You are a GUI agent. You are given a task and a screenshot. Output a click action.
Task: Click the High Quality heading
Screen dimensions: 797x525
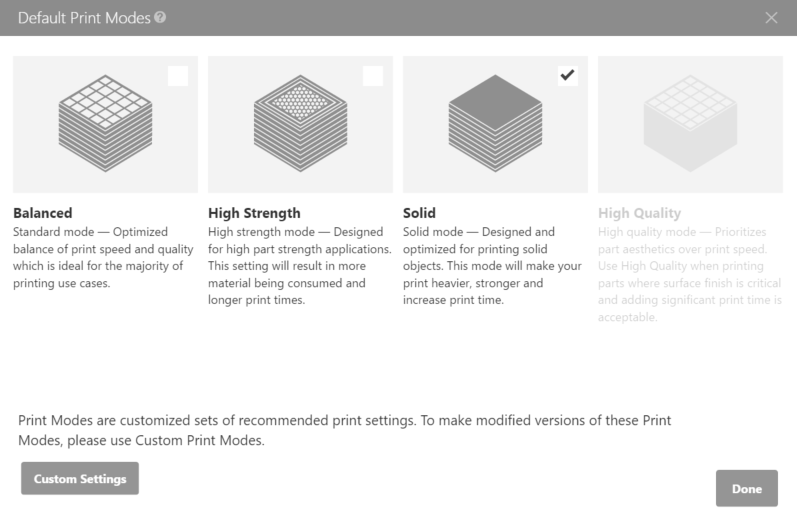click(639, 213)
